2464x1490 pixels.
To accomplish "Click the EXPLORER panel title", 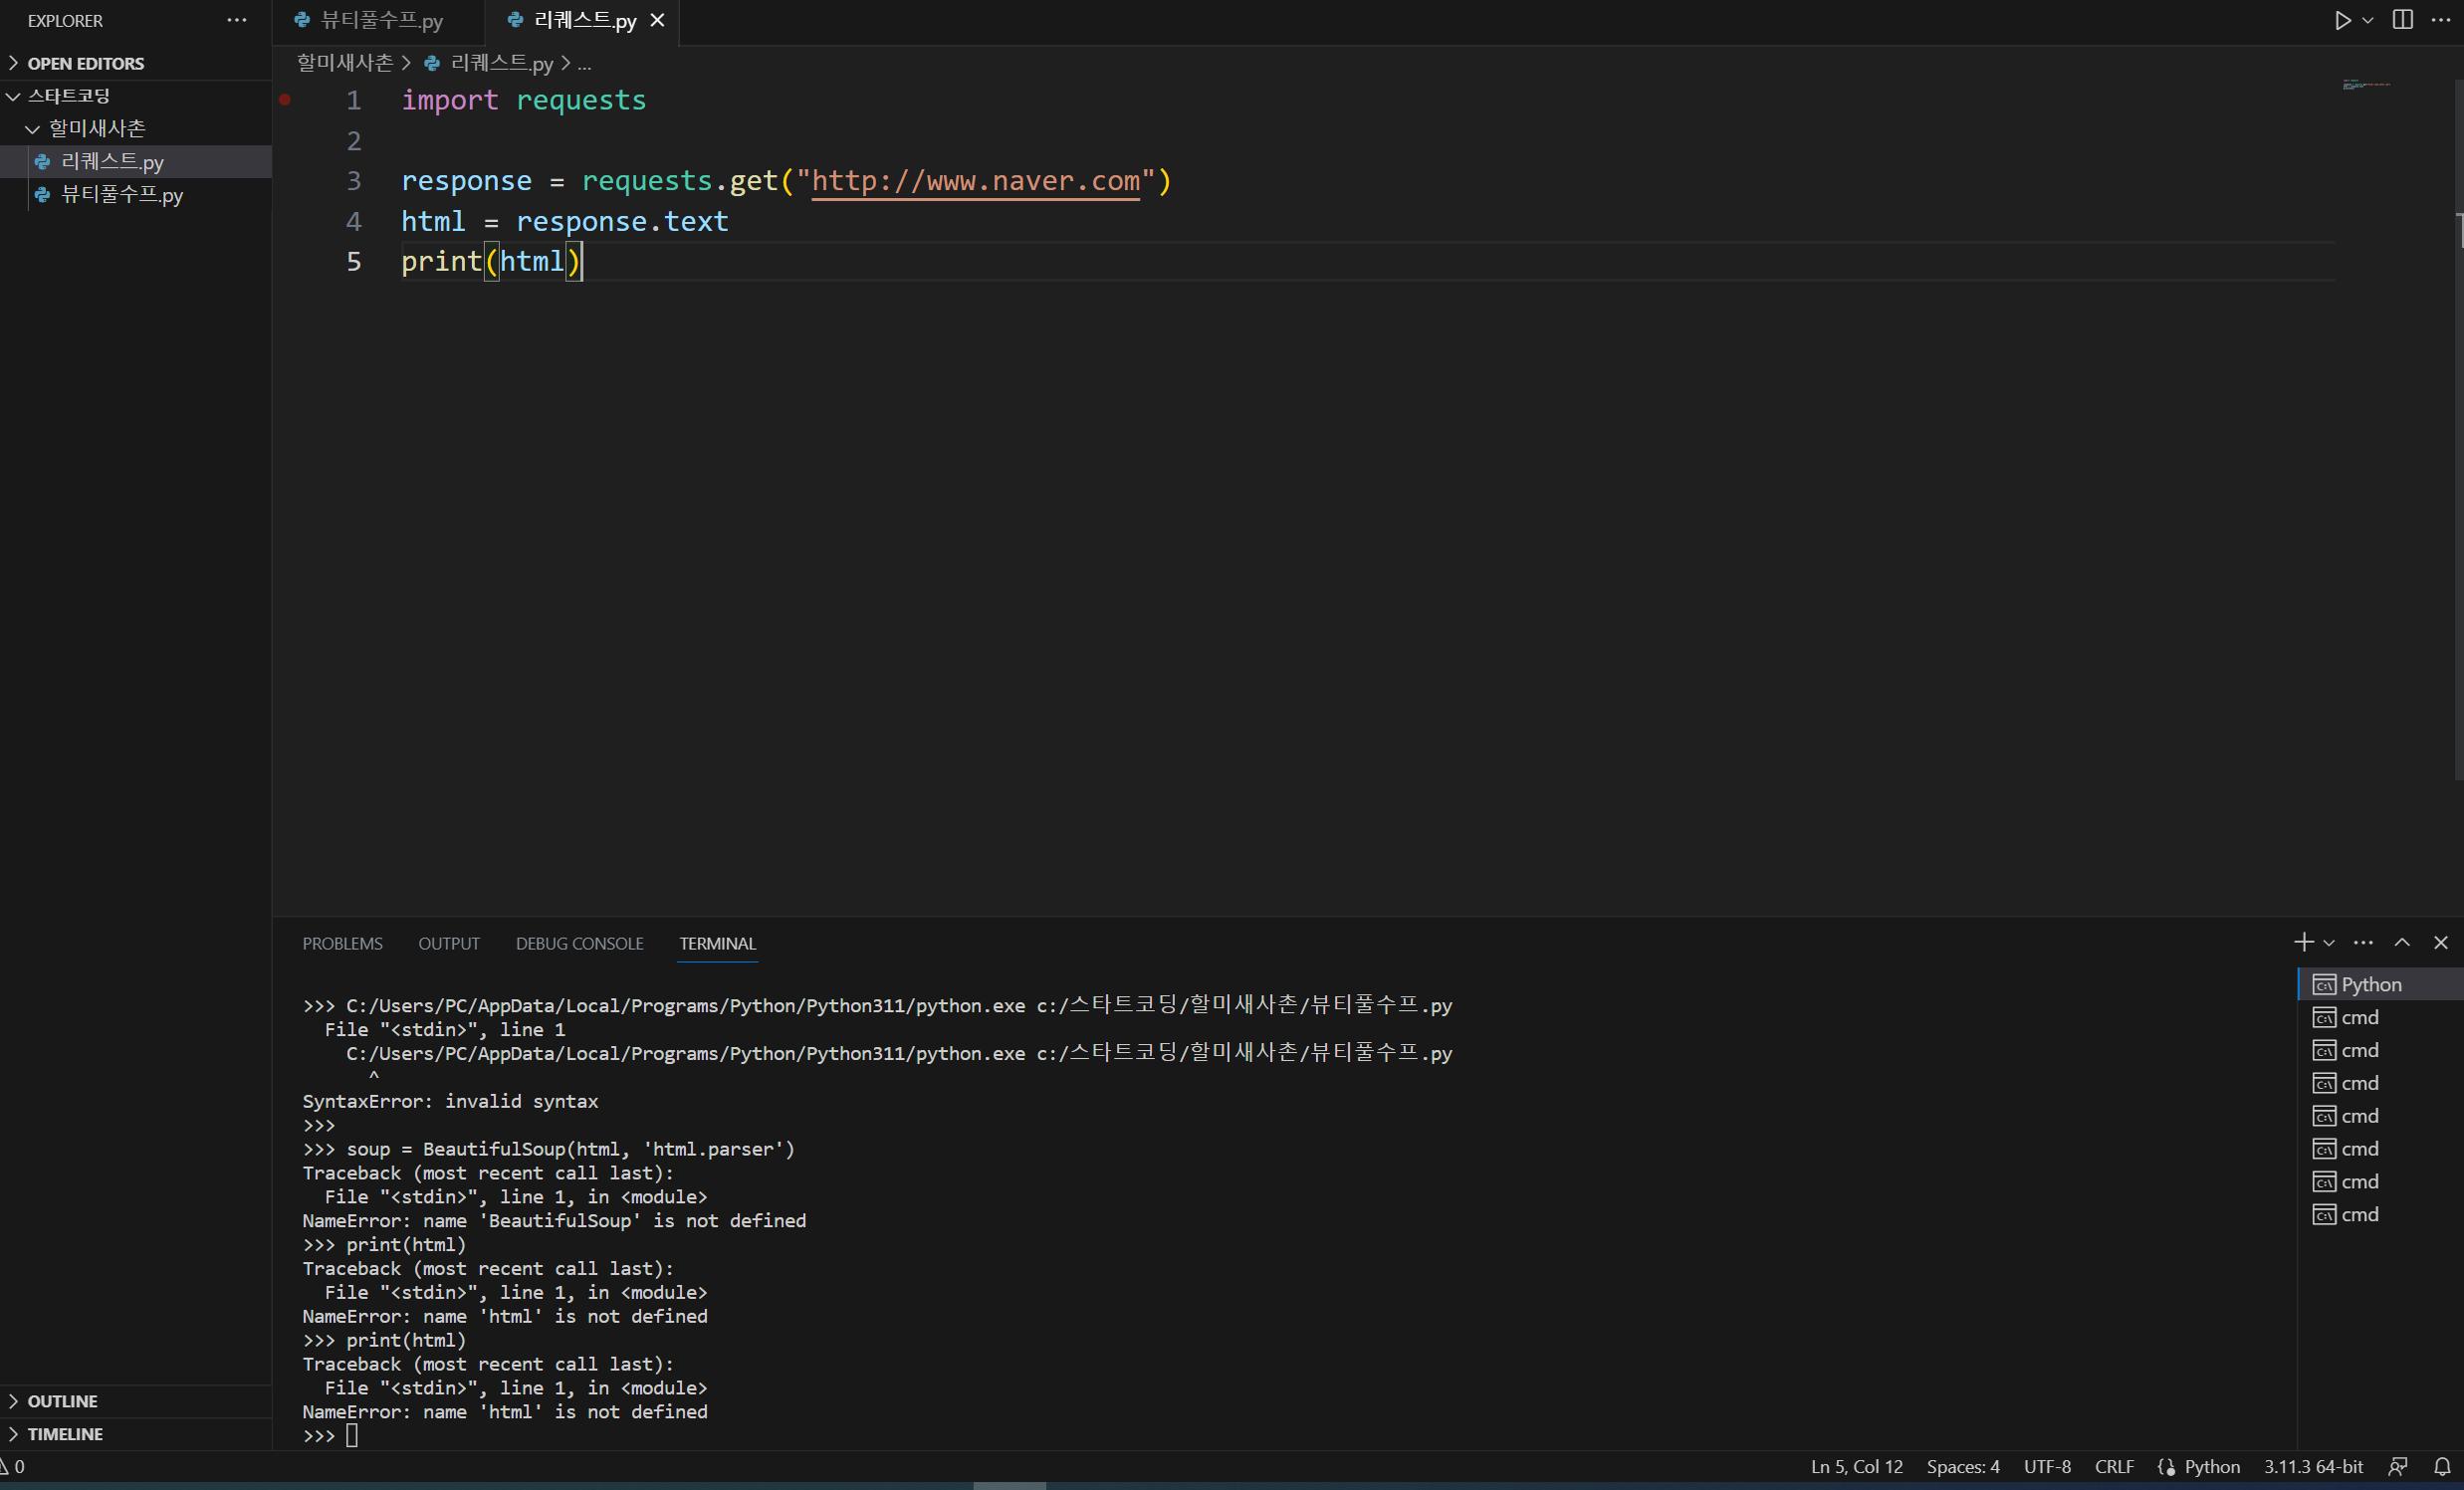I will click(65, 20).
